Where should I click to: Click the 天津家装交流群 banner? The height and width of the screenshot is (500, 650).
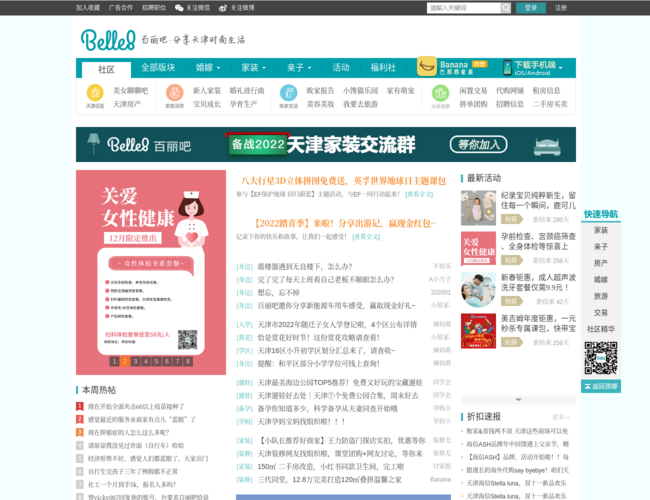pyautogui.click(x=326, y=144)
